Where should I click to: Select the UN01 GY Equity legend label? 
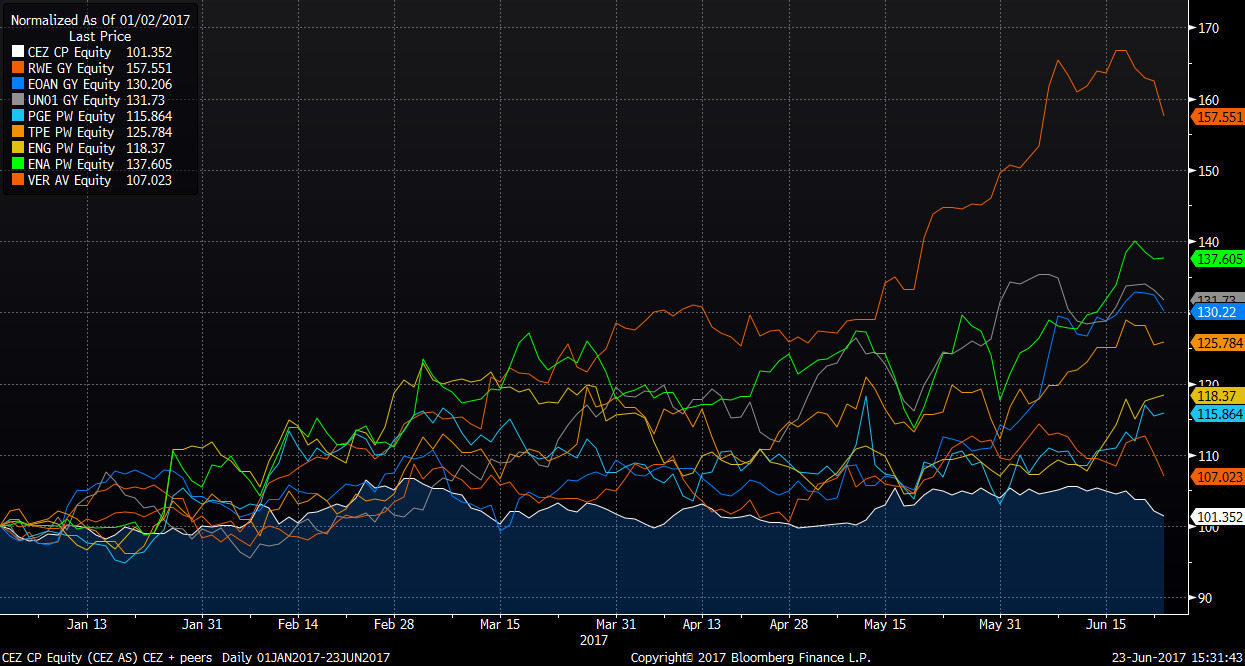coord(73,100)
